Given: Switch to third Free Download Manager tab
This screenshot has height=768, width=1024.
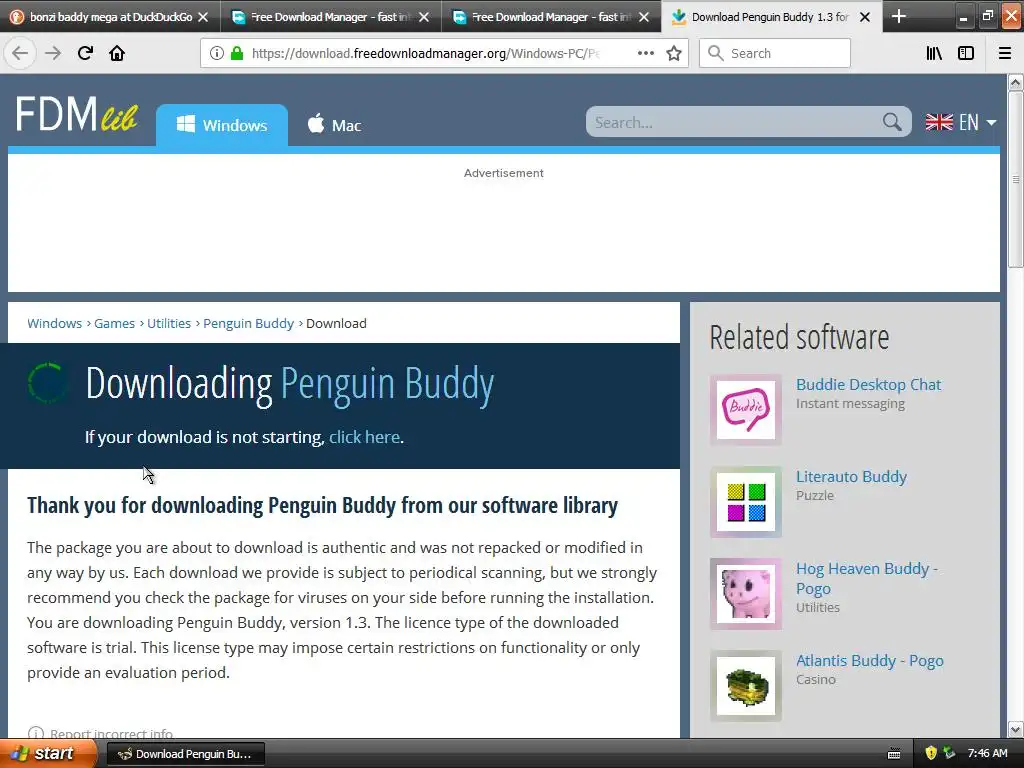Looking at the screenshot, I should click(x=551, y=17).
